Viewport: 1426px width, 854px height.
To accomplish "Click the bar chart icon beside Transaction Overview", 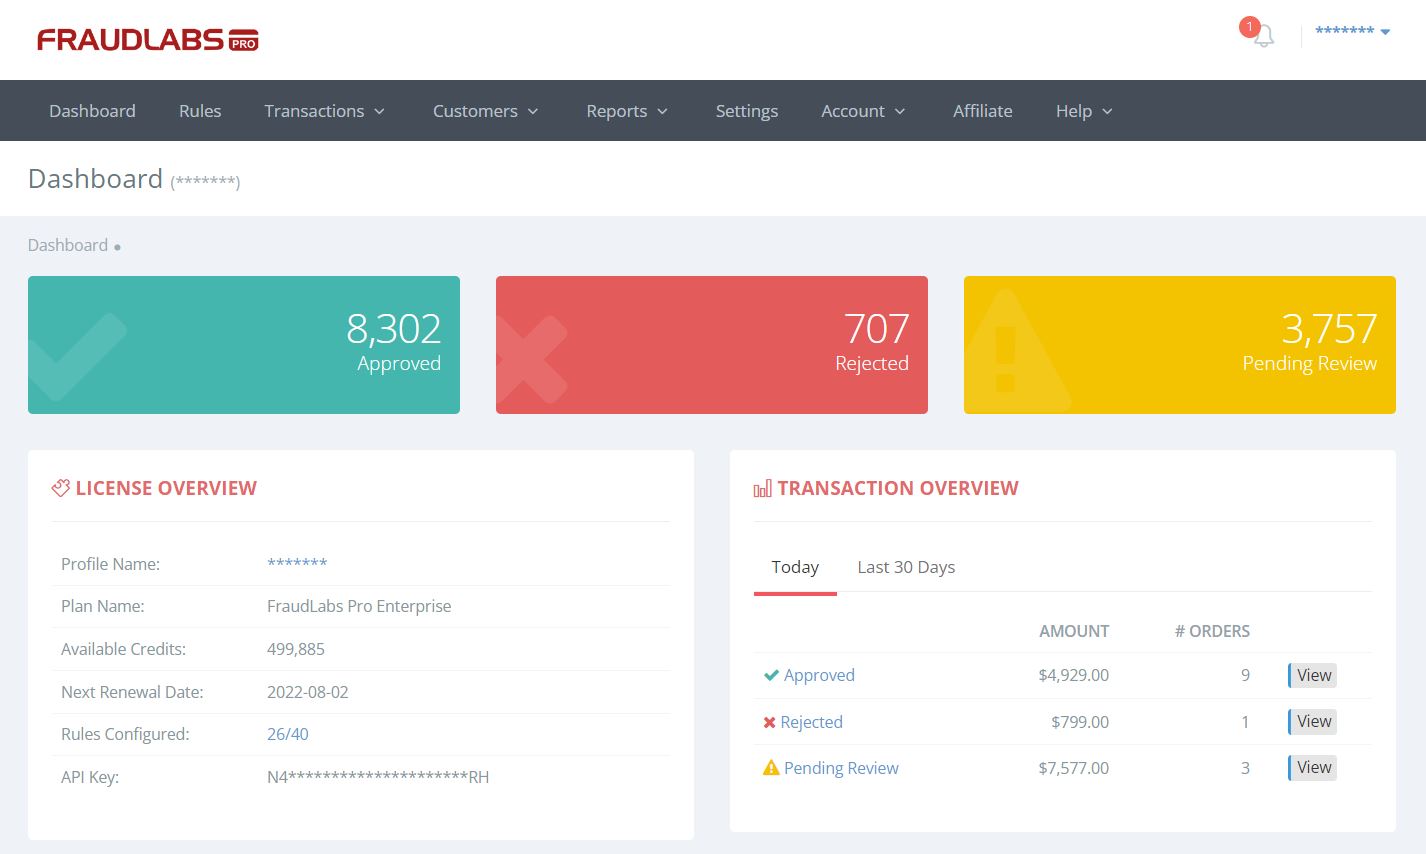I will click(761, 488).
